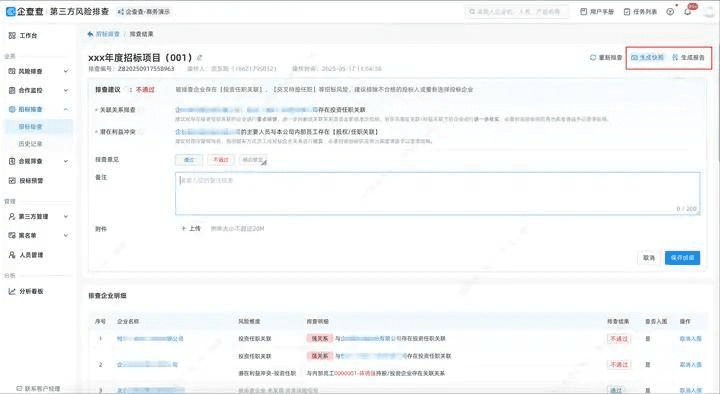Click the 生成报告 report icon
Image resolution: width=720 pixels, height=394 pixels.
[675, 57]
